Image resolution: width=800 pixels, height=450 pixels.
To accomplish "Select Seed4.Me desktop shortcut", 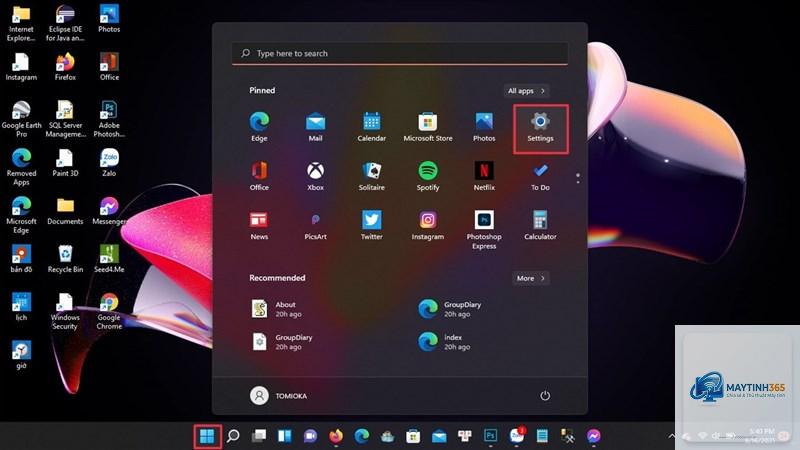I will 109,259.
